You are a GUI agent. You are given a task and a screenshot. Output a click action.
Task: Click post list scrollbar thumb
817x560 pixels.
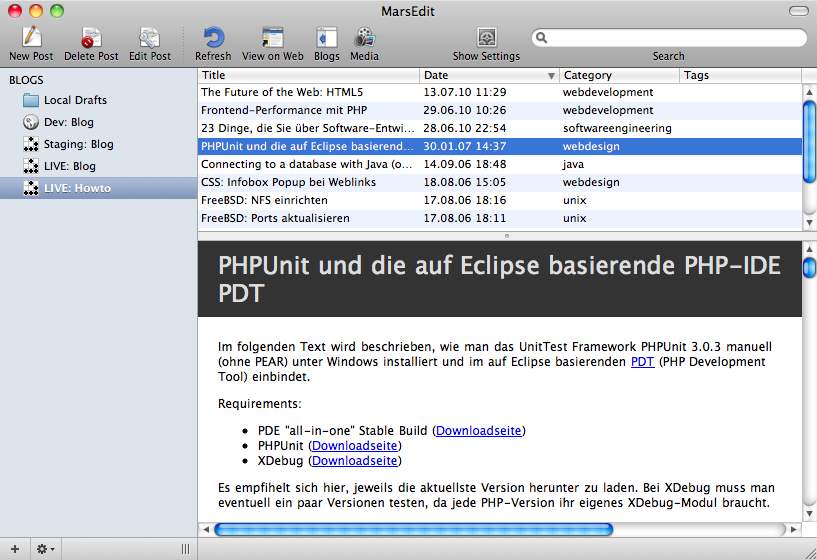click(x=809, y=142)
